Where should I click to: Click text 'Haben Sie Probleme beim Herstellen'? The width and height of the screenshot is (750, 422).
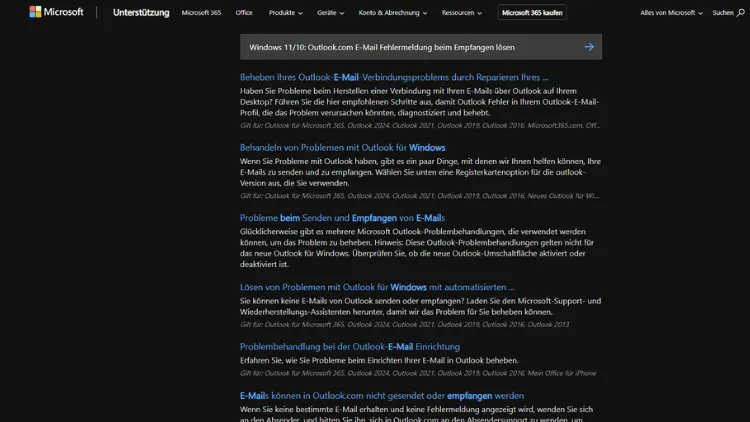[419, 101]
